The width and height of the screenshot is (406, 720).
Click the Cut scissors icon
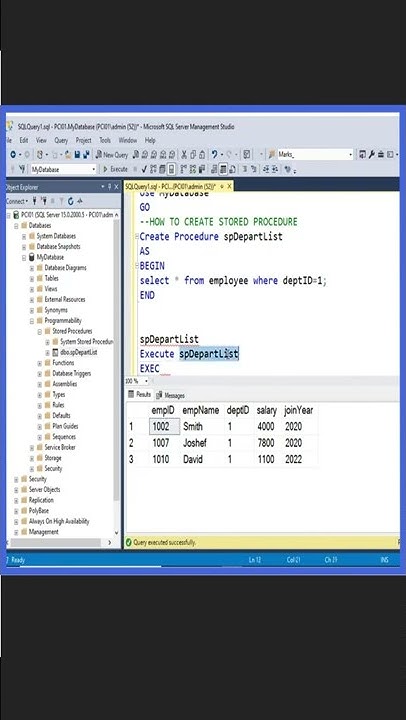[184, 155]
